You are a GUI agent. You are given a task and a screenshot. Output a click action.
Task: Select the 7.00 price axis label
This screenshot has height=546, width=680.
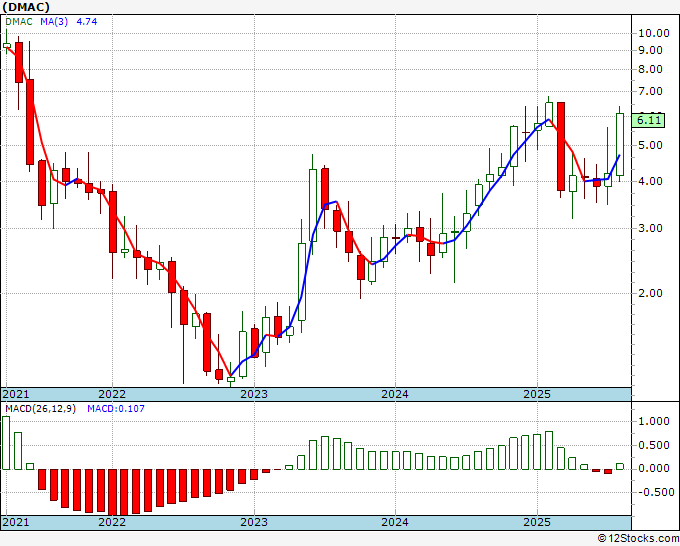coord(650,92)
